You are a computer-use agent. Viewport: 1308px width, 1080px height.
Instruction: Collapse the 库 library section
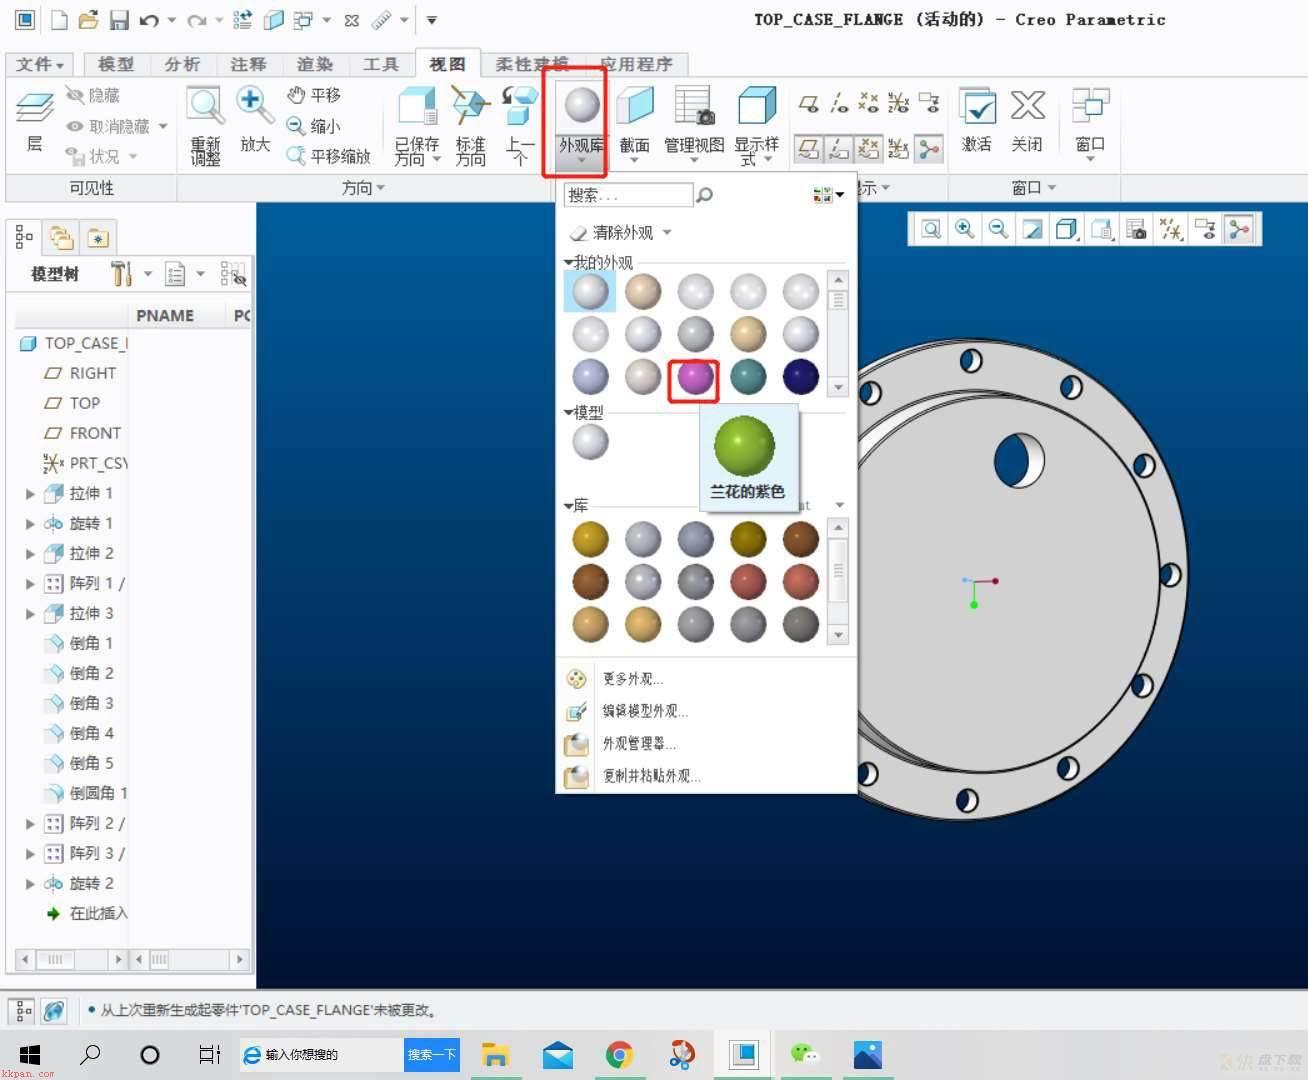pos(569,506)
